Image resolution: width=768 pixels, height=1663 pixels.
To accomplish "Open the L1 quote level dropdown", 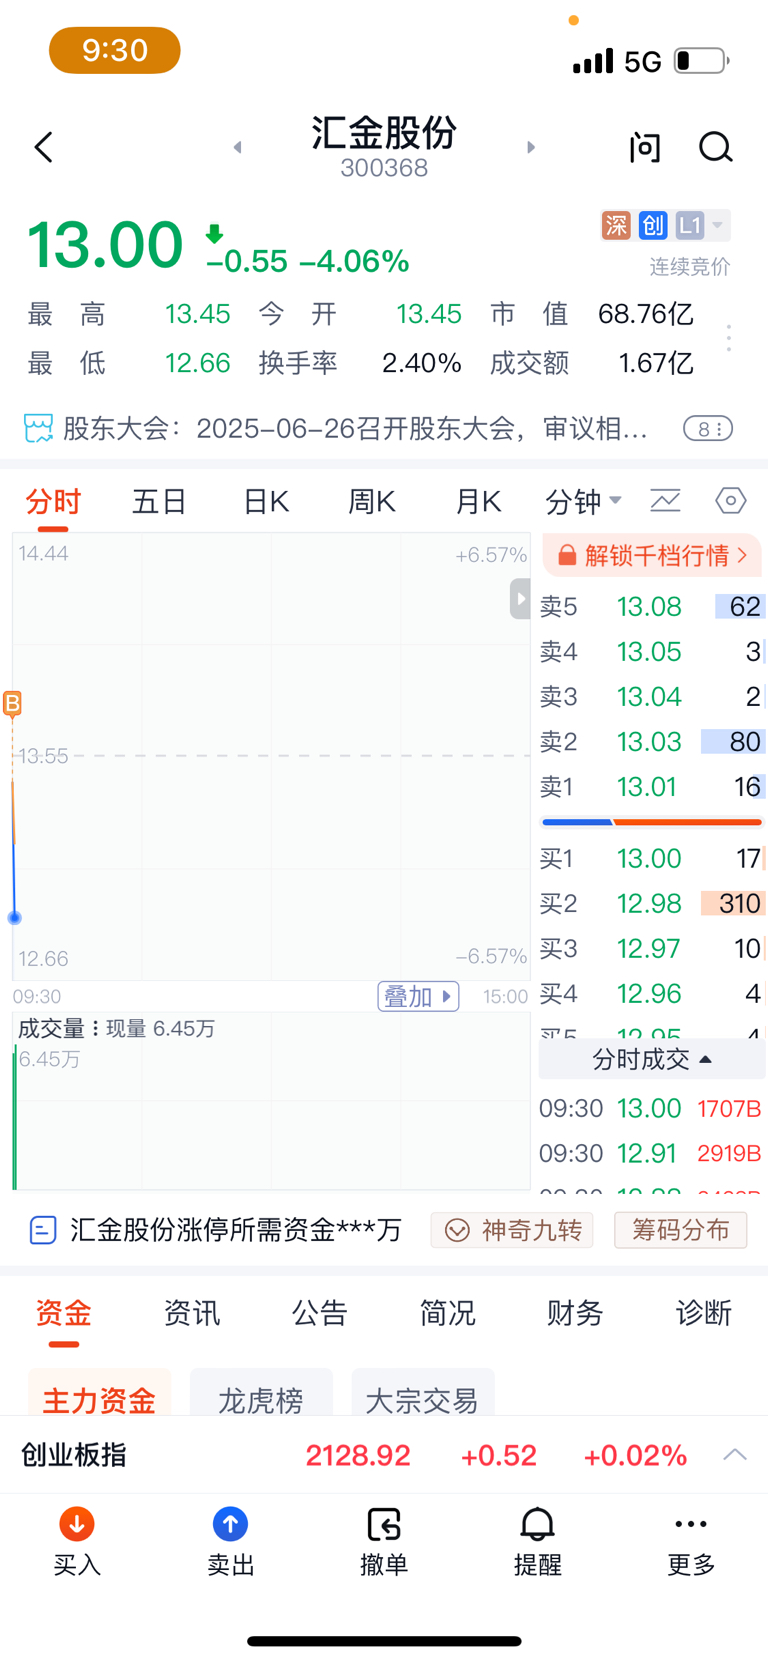I will pyautogui.click(x=702, y=226).
